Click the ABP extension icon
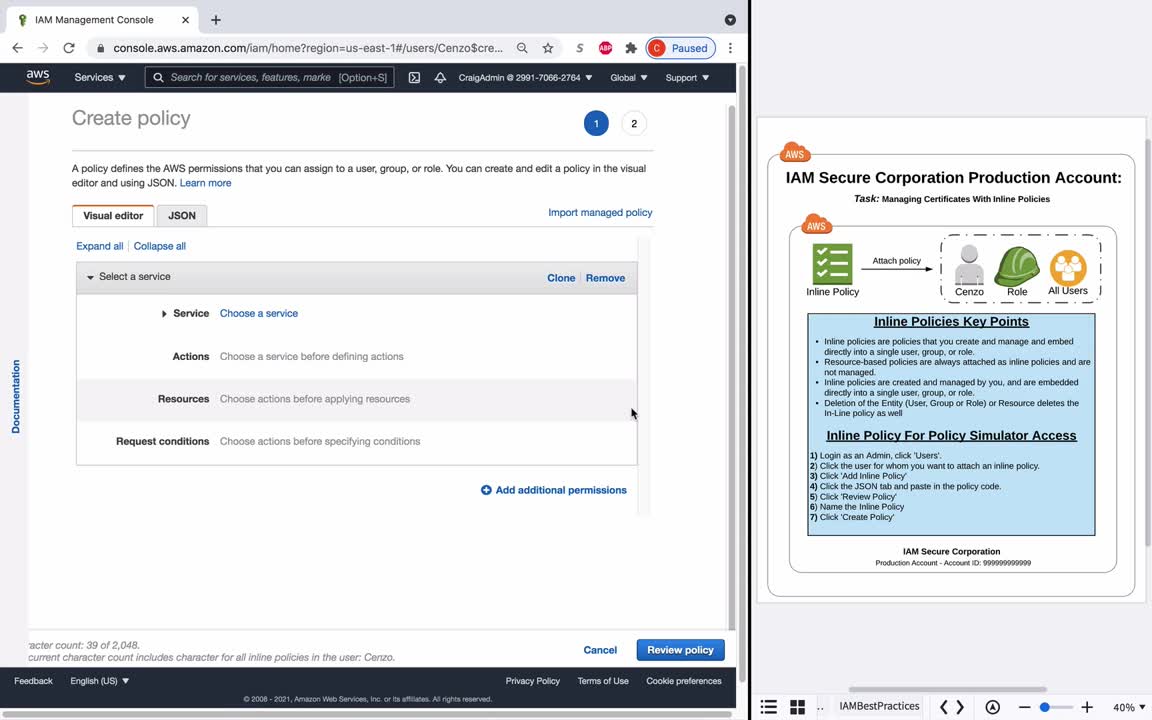1152x720 pixels. [605, 48]
